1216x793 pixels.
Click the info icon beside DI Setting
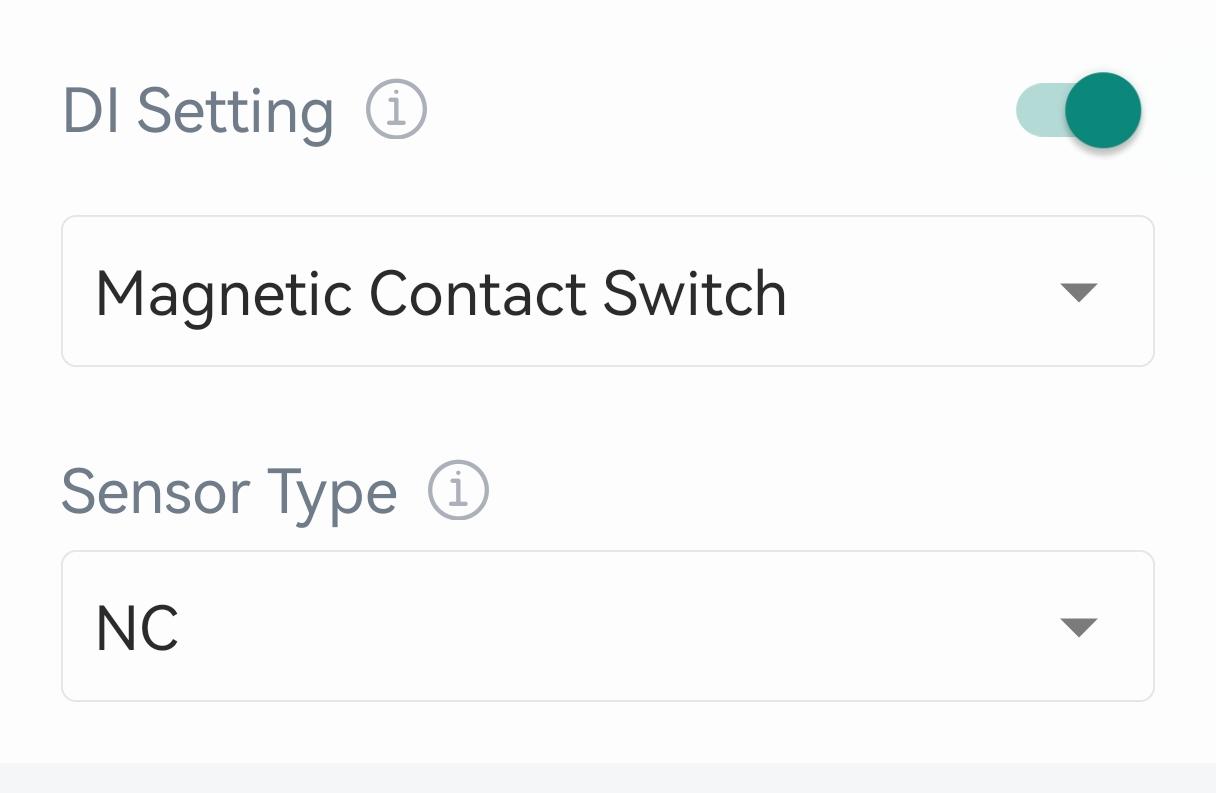point(396,109)
